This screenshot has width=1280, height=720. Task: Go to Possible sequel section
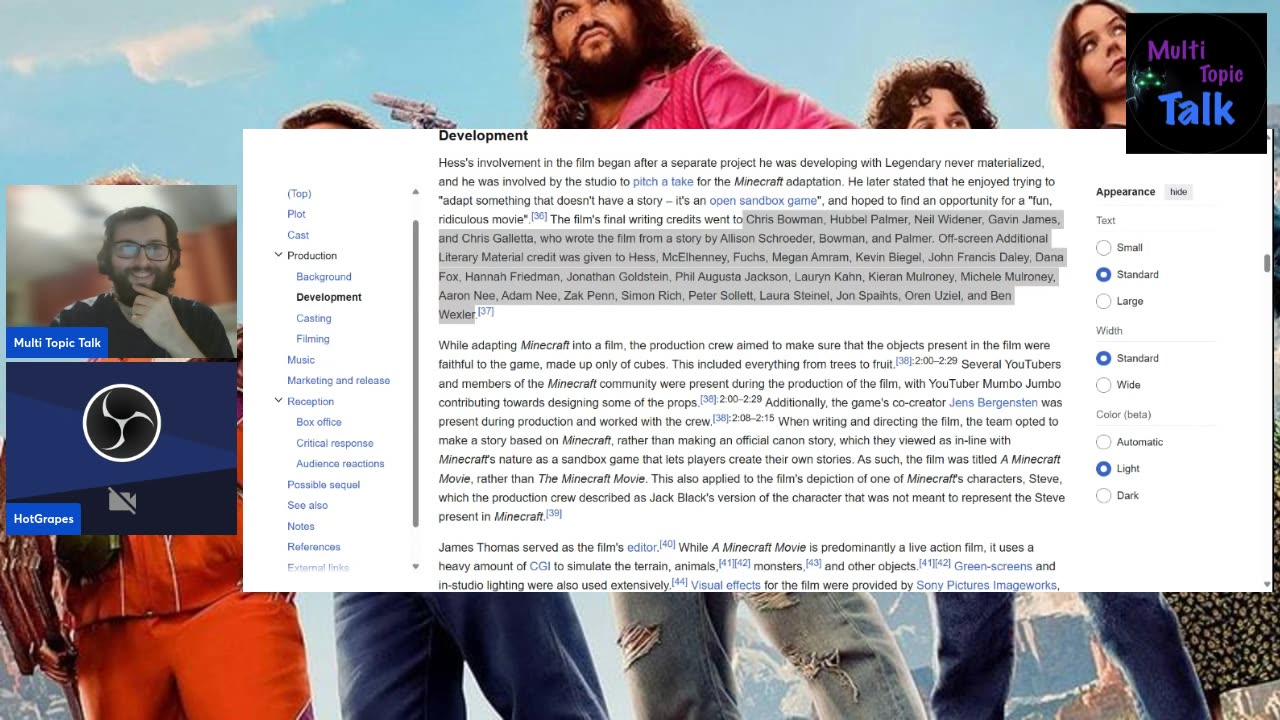click(324, 485)
